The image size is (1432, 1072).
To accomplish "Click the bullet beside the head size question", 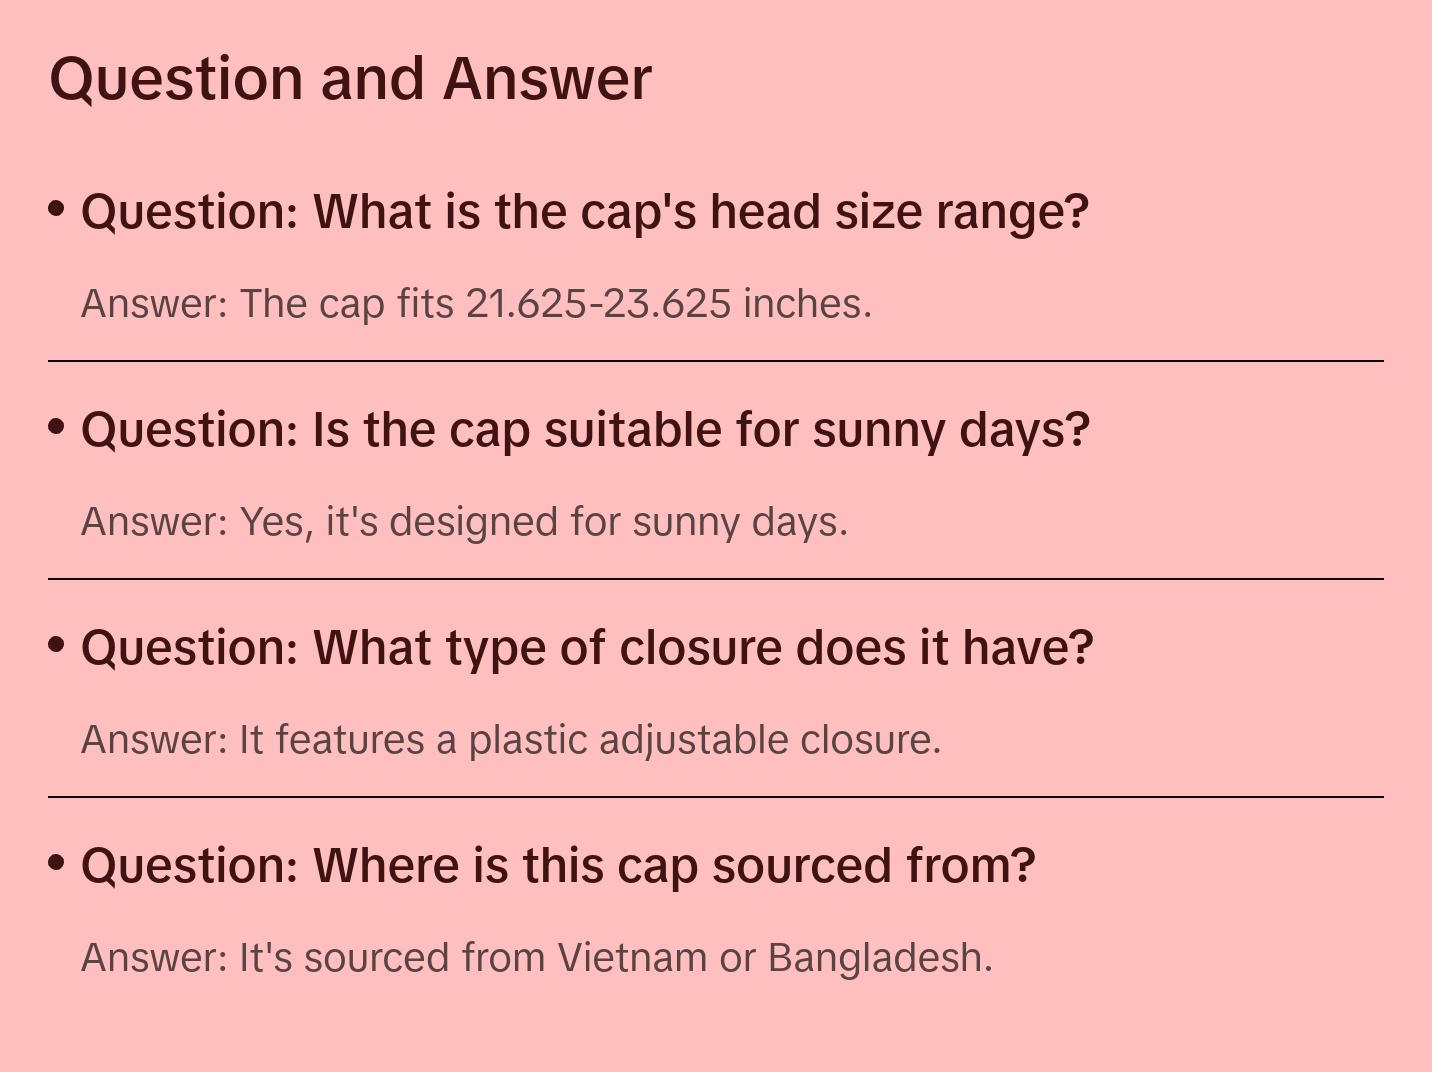I will [57, 209].
